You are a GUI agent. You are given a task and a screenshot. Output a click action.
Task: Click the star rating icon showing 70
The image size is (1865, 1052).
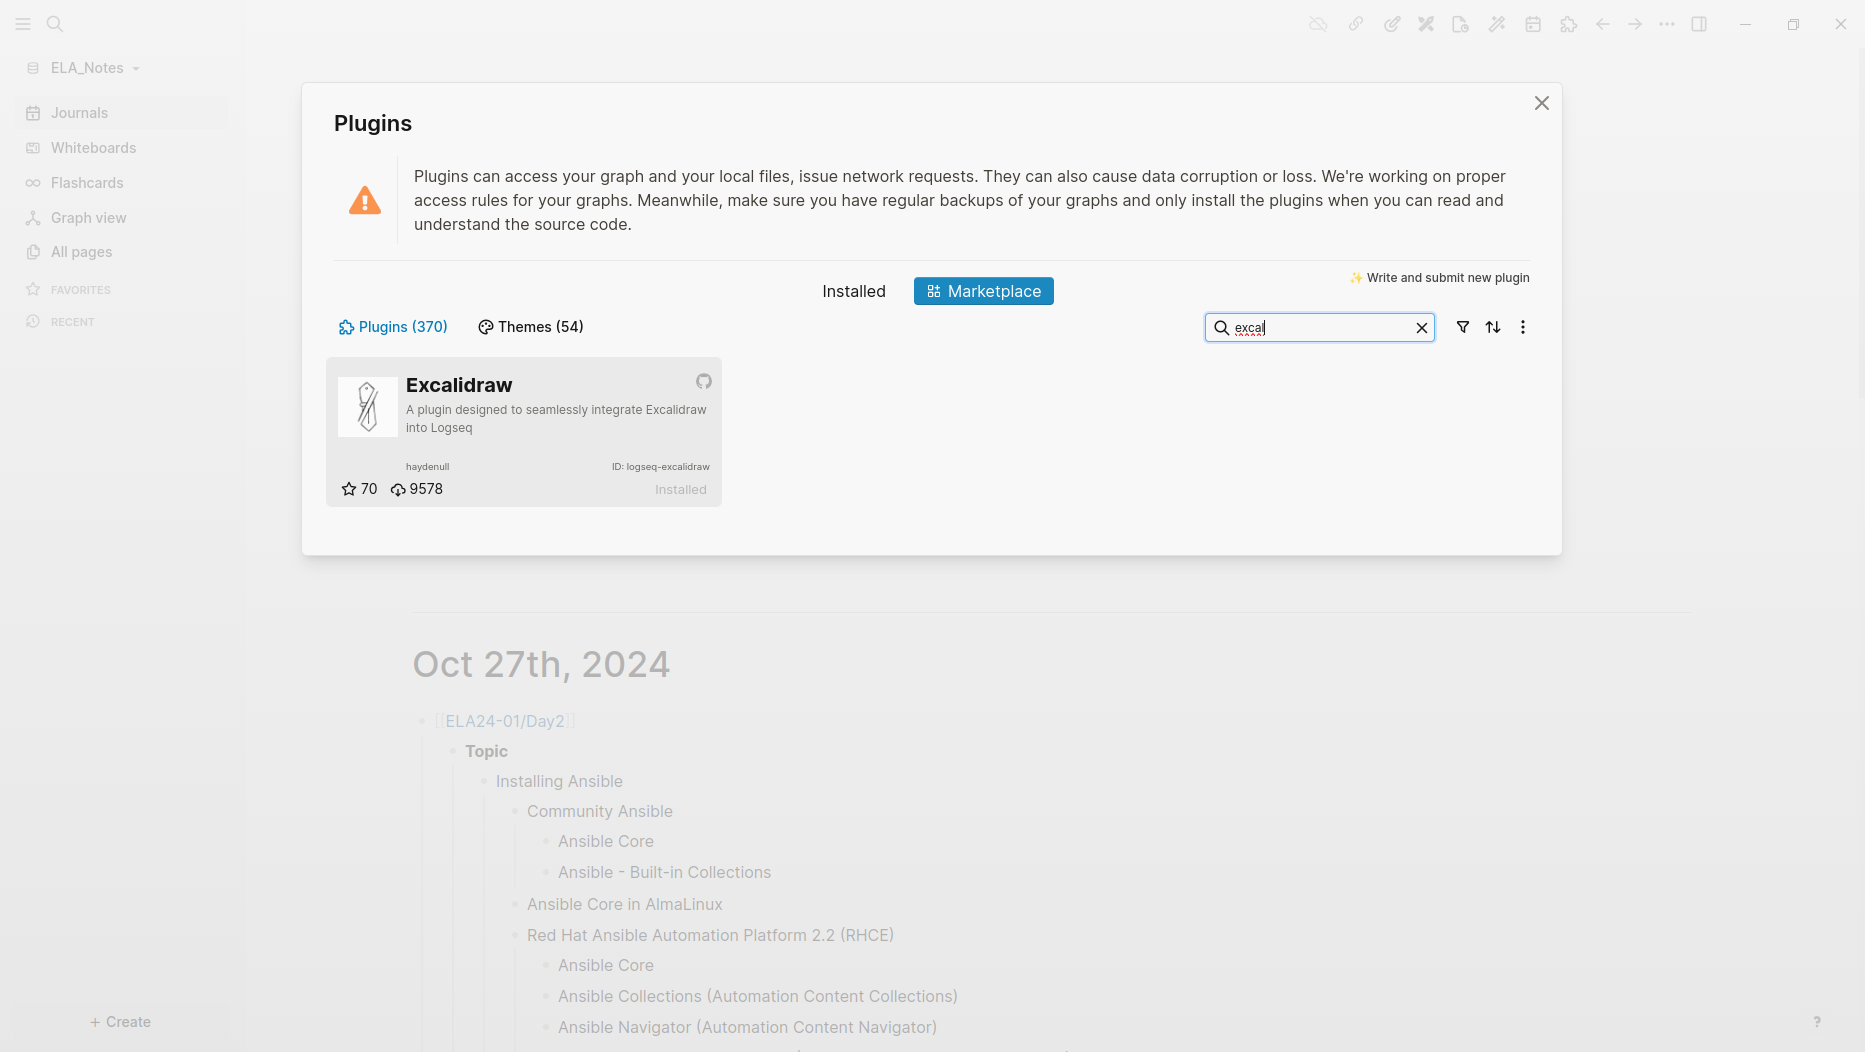click(x=349, y=489)
